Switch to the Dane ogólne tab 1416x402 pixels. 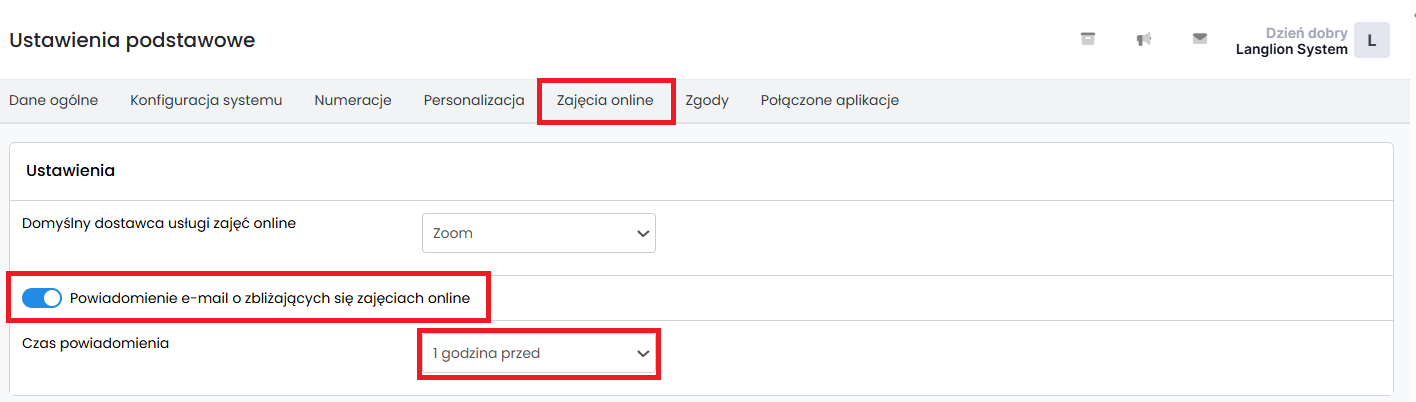click(x=53, y=100)
